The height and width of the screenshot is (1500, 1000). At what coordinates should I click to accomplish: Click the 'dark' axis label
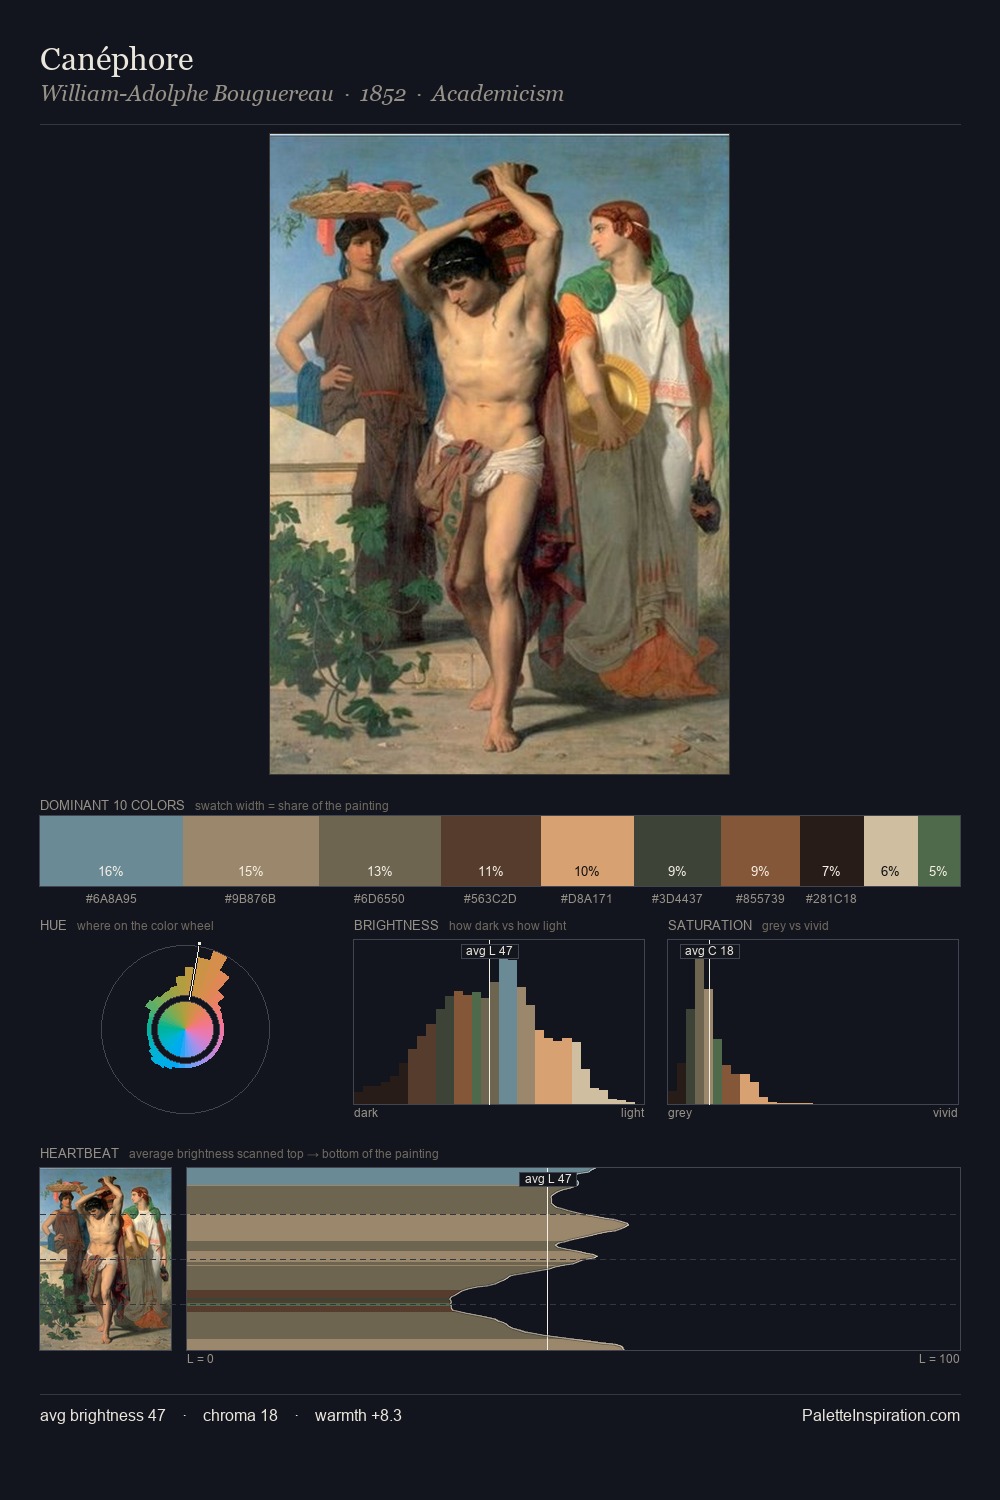(x=366, y=1113)
